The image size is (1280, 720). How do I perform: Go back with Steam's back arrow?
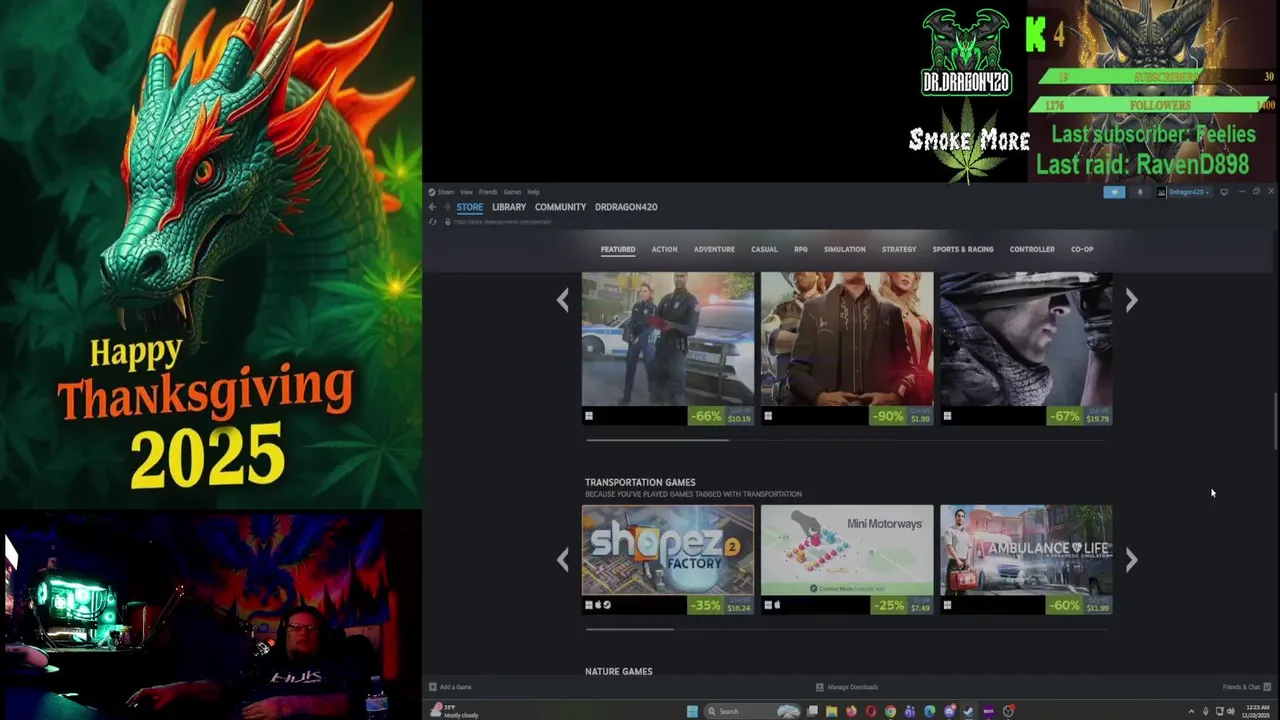[432, 207]
